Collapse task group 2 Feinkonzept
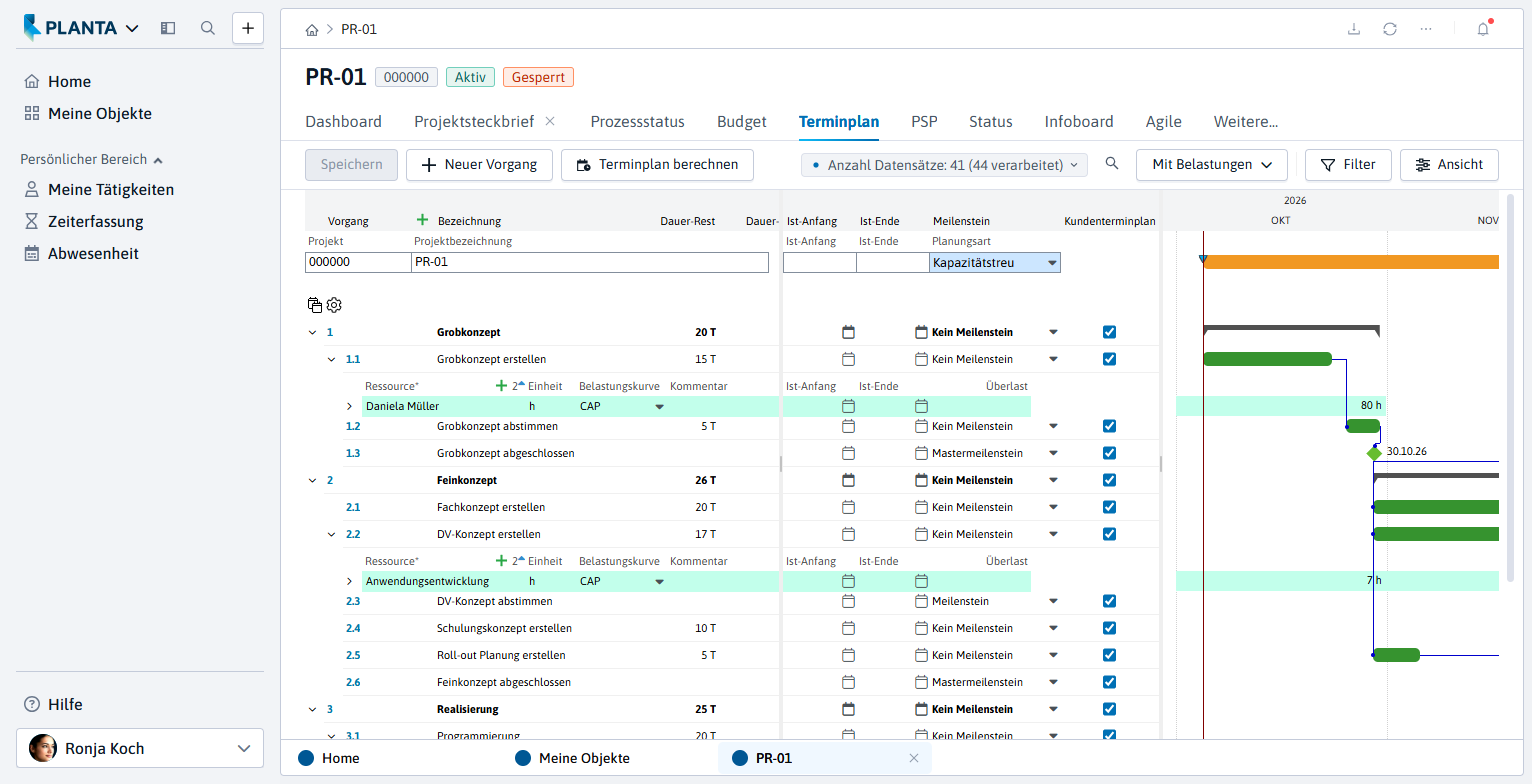This screenshot has height=784, width=1532. tap(312, 480)
